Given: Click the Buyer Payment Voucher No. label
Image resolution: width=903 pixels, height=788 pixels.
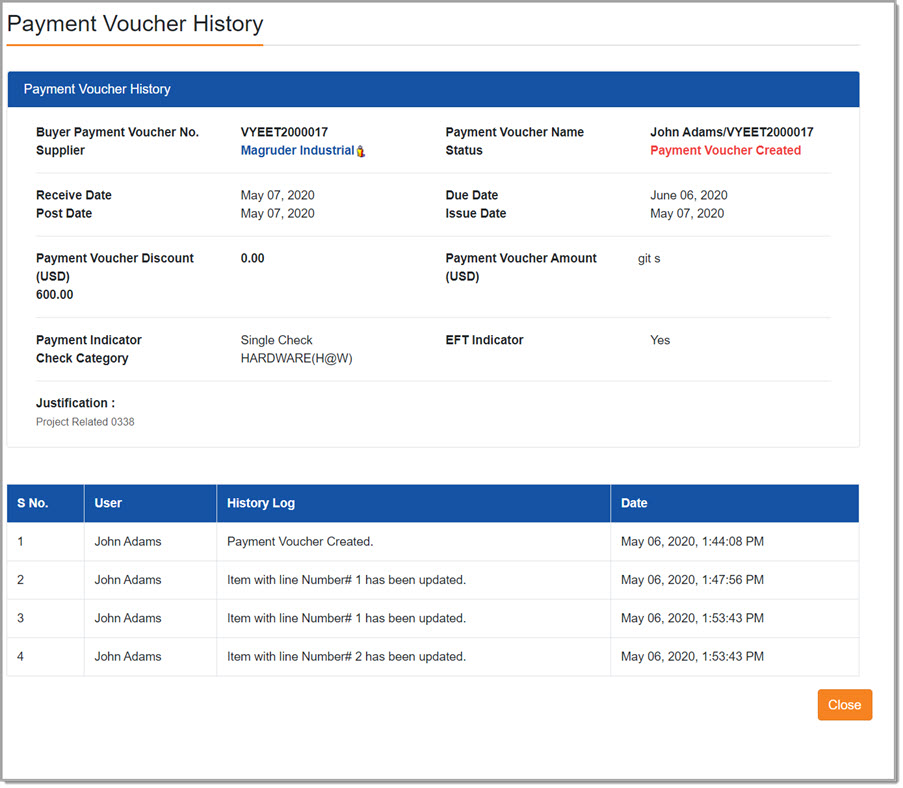Looking at the screenshot, I should [x=117, y=132].
